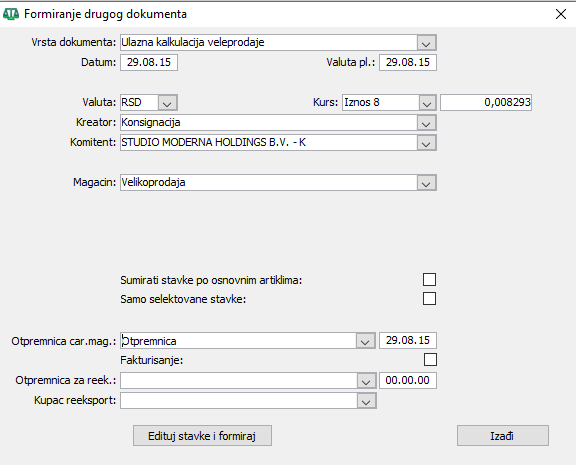Close the Formiranje drugog dokumenta dialog
Image resolution: width=576 pixels, height=465 pixels.
pyautogui.click(x=561, y=14)
